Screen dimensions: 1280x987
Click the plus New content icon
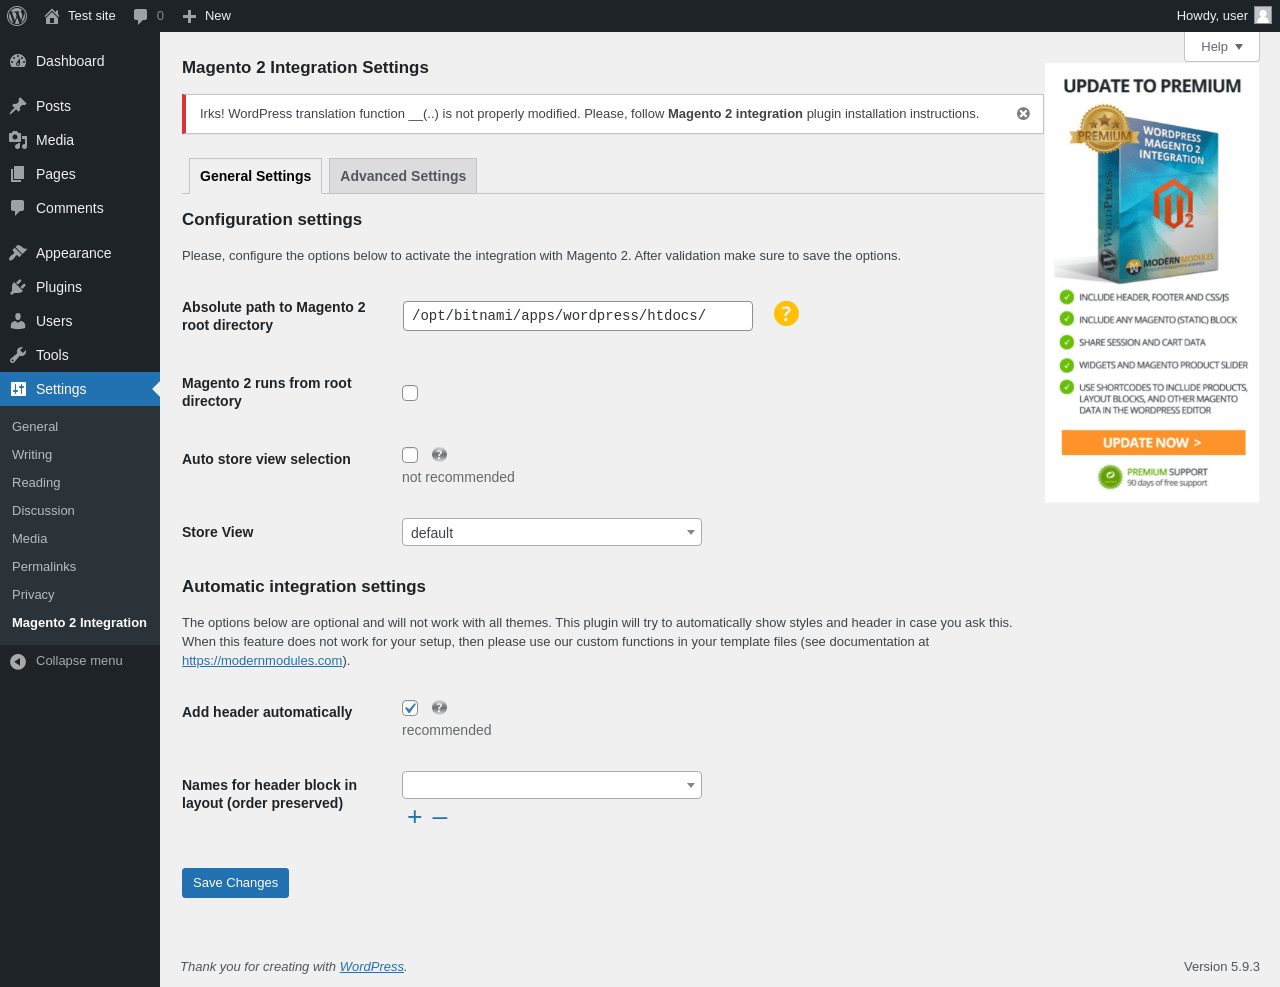(189, 16)
